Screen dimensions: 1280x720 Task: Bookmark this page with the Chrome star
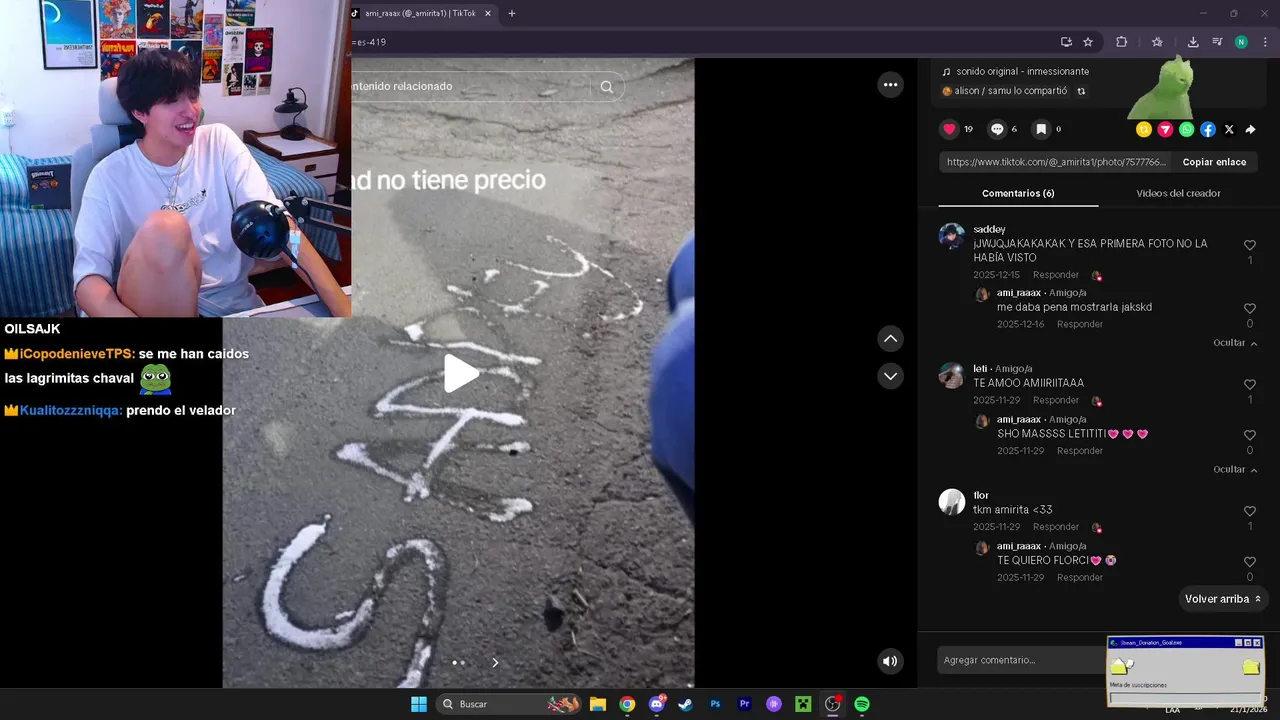[1088, 42]
